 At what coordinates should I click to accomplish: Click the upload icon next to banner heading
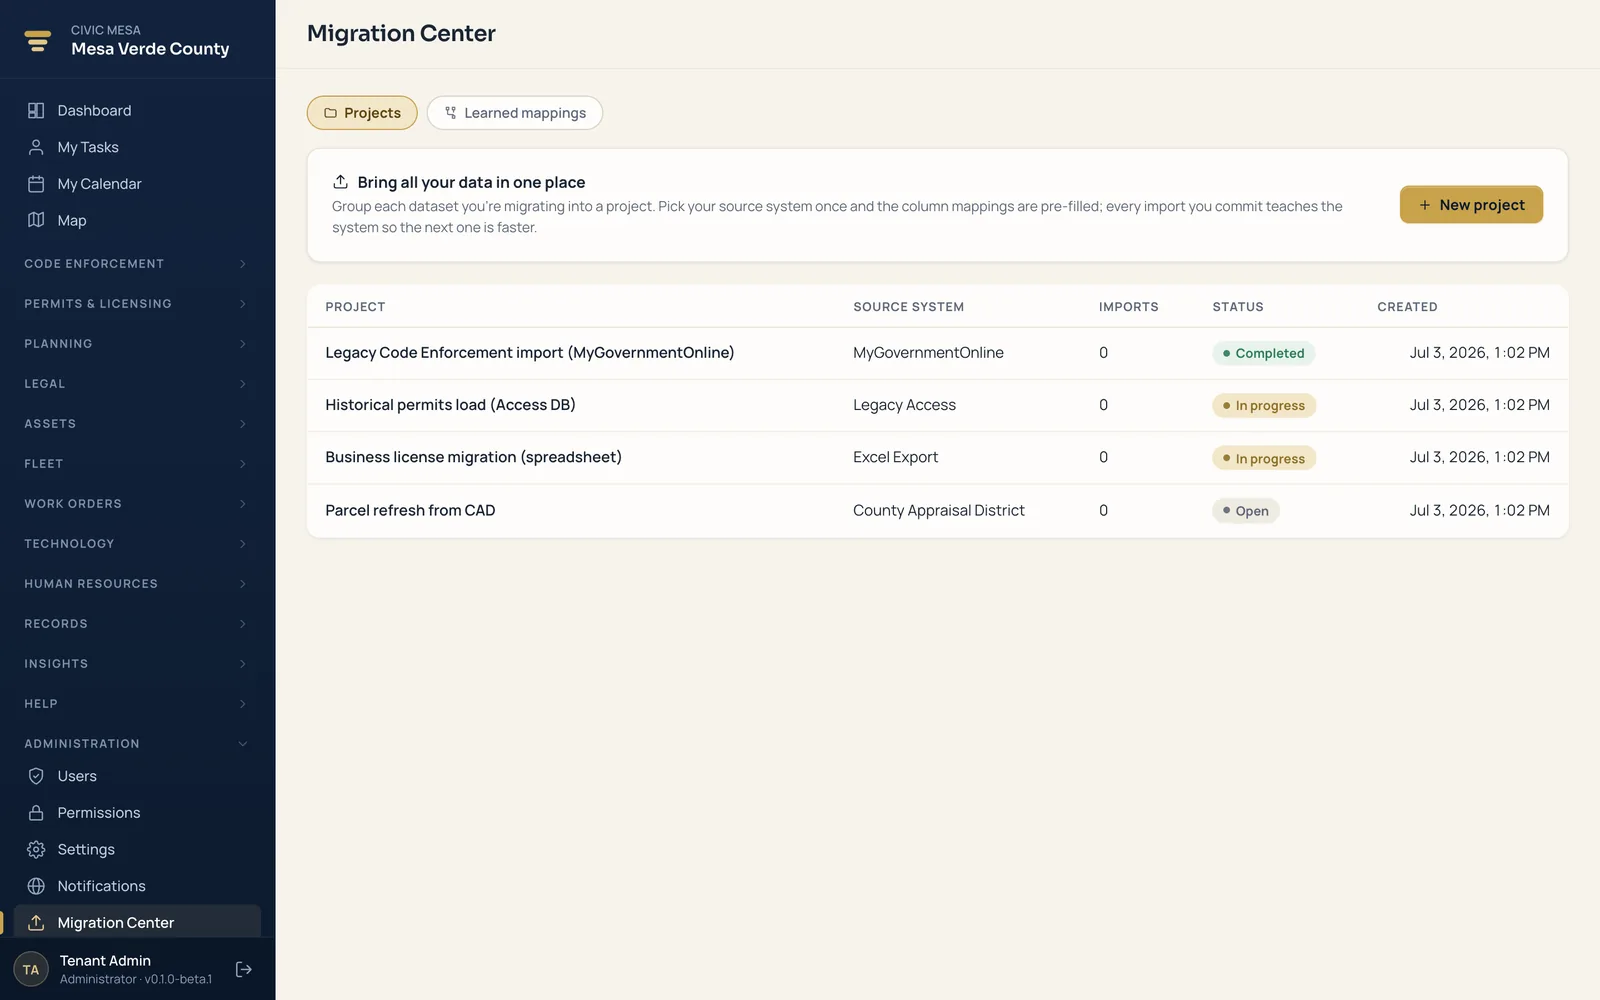(340, 181)
